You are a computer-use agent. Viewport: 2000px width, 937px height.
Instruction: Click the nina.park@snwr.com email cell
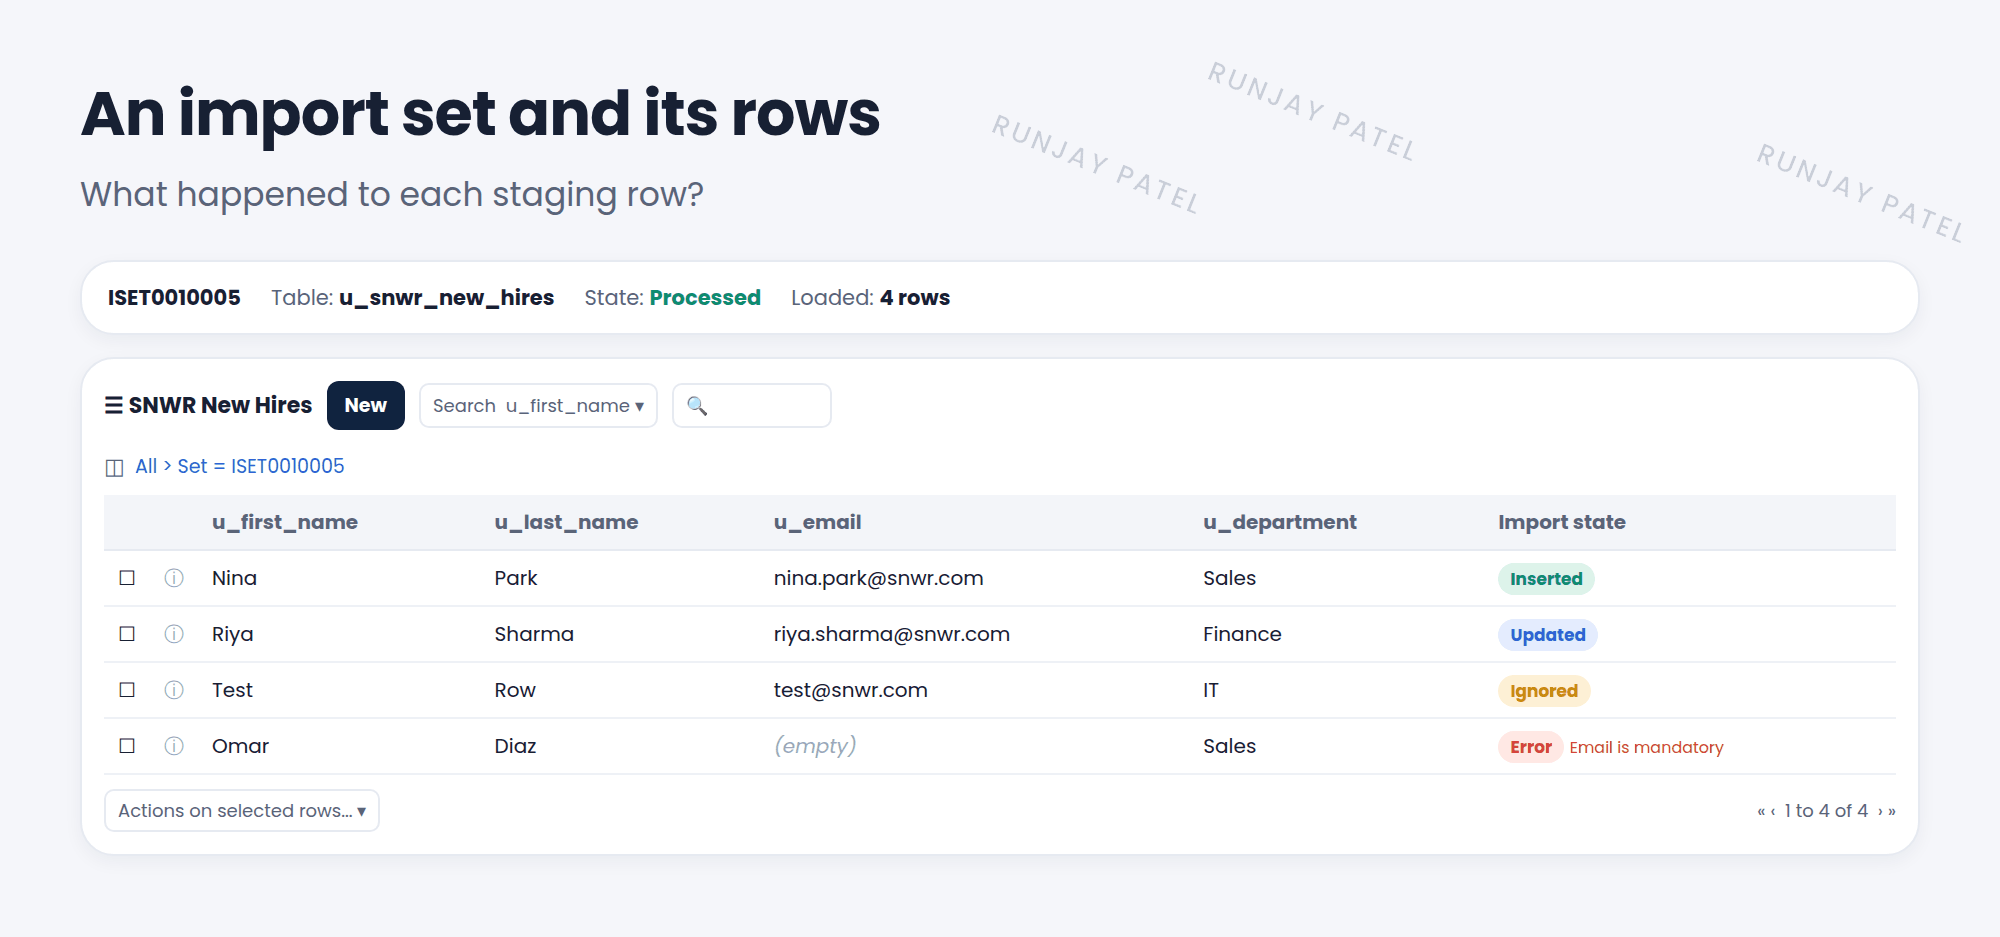879,578
